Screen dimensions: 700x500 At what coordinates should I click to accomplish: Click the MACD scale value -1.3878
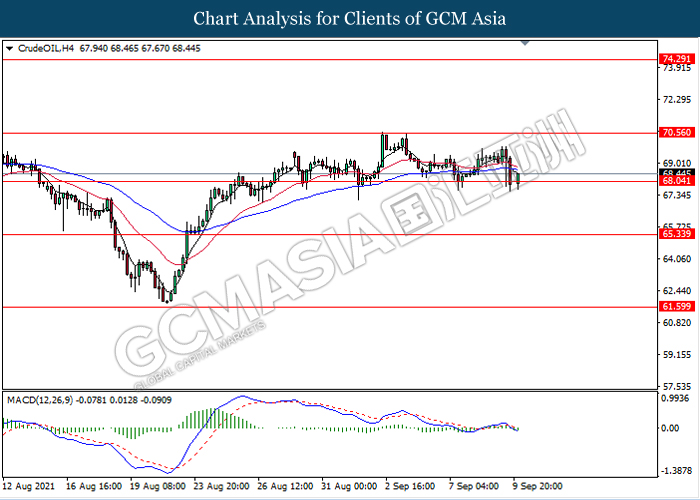pyautogui.click(x=676, y=471)
